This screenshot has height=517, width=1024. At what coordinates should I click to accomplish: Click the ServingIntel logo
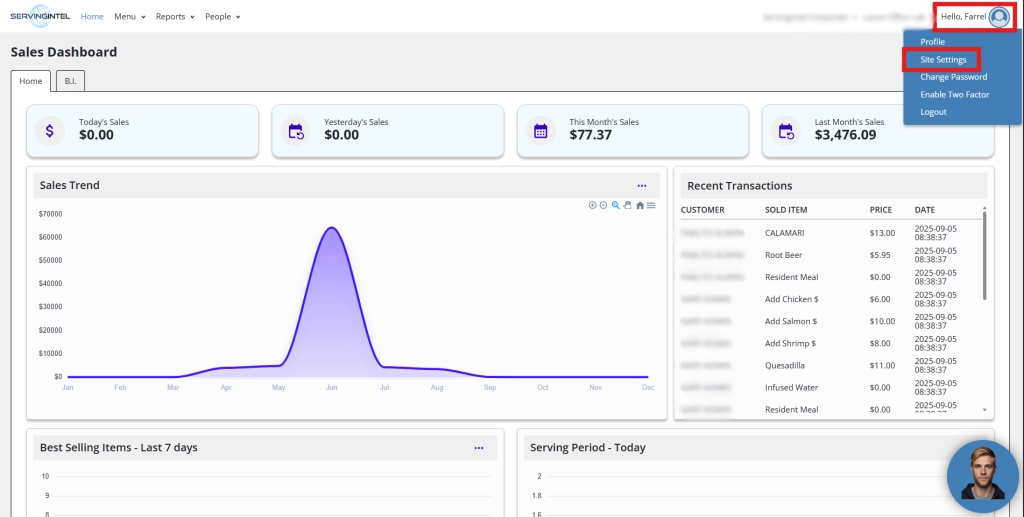[40, 16]
